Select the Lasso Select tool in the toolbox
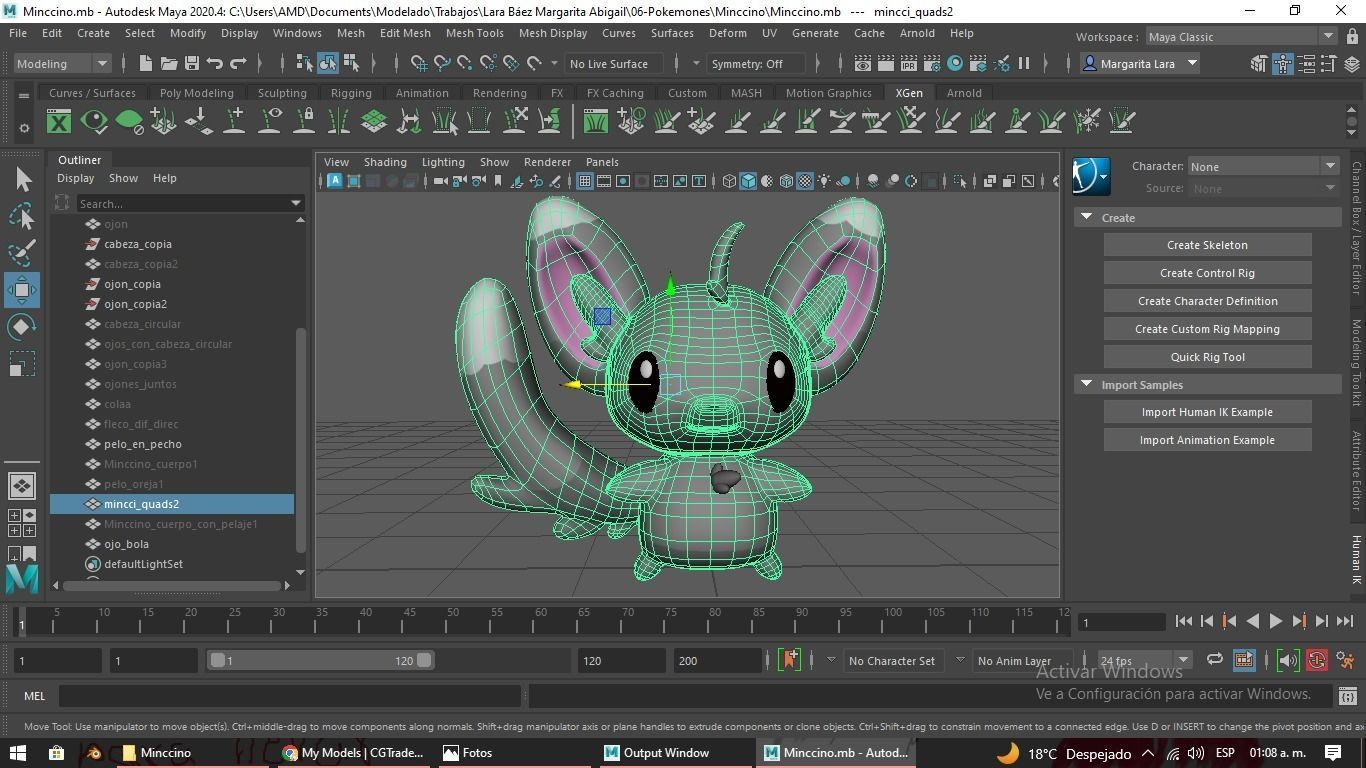Viewport: 1366px width, 768px height. (21, 216)
